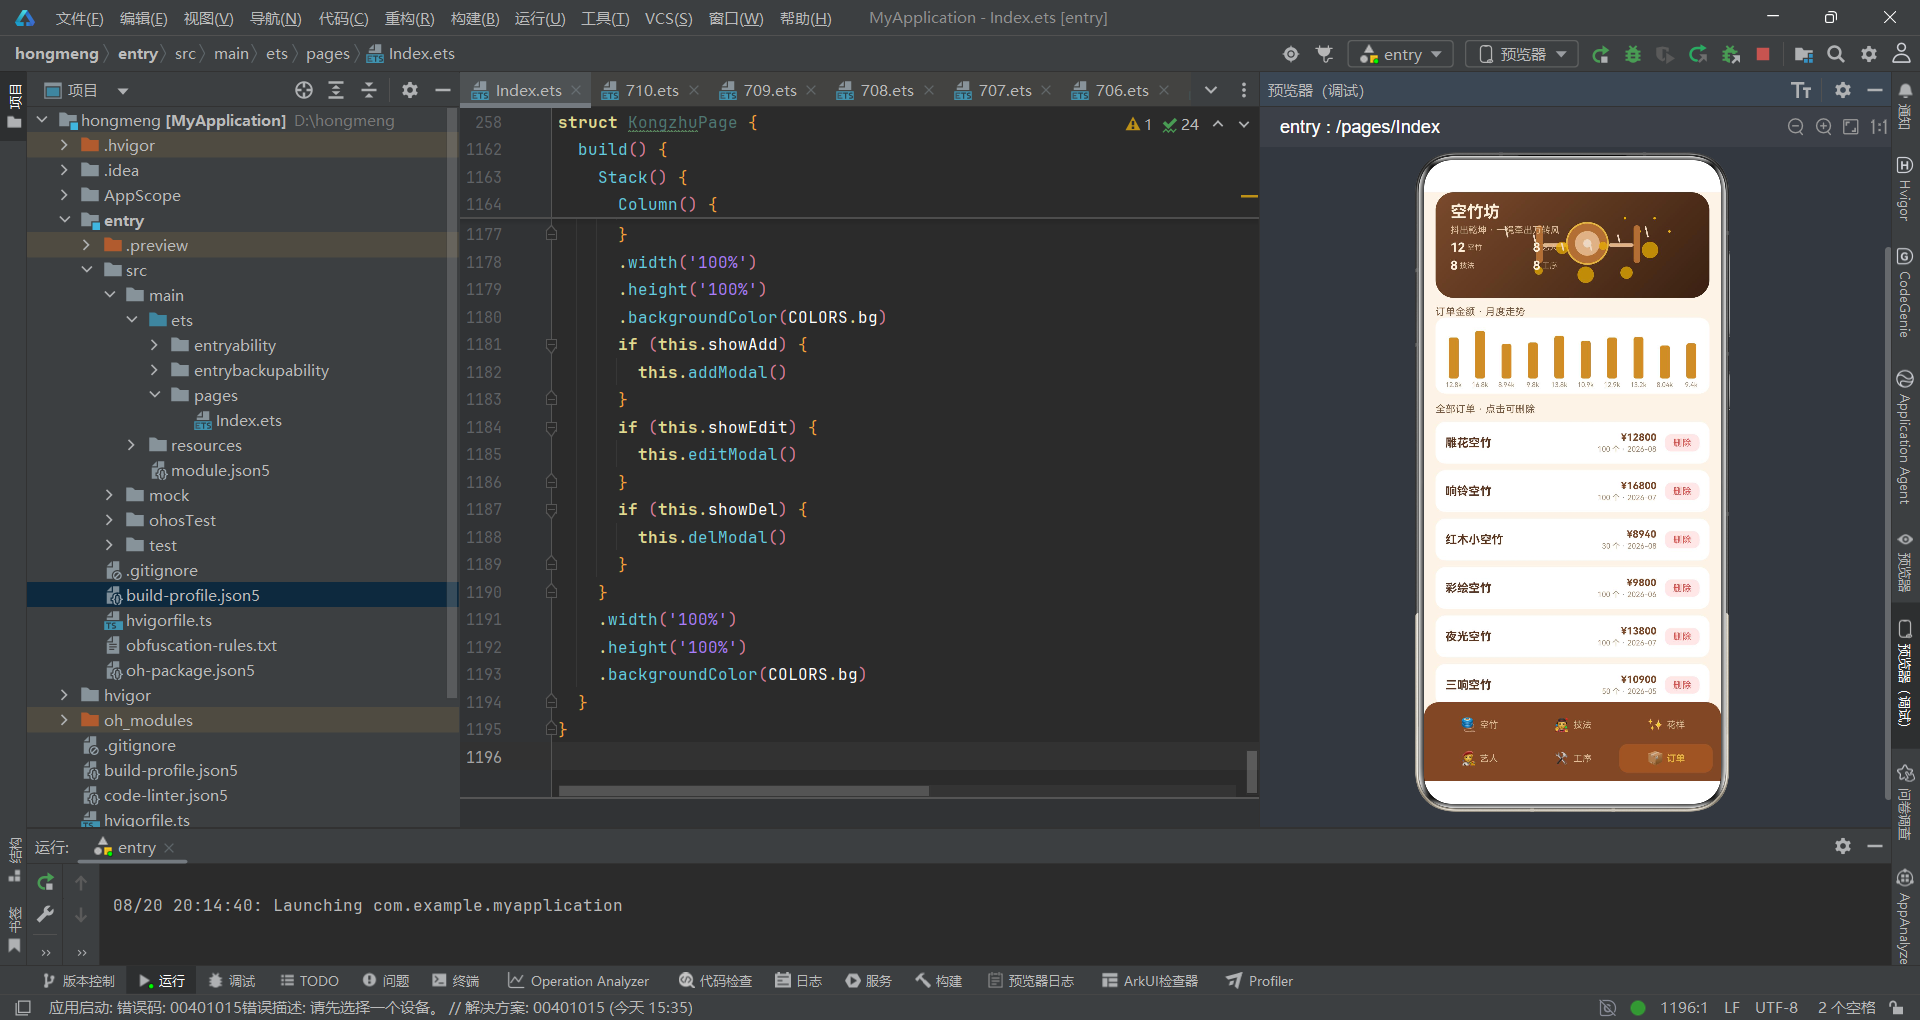Open the 终端 terminal tool window
1920x1020 pixels.
(456, 981)
